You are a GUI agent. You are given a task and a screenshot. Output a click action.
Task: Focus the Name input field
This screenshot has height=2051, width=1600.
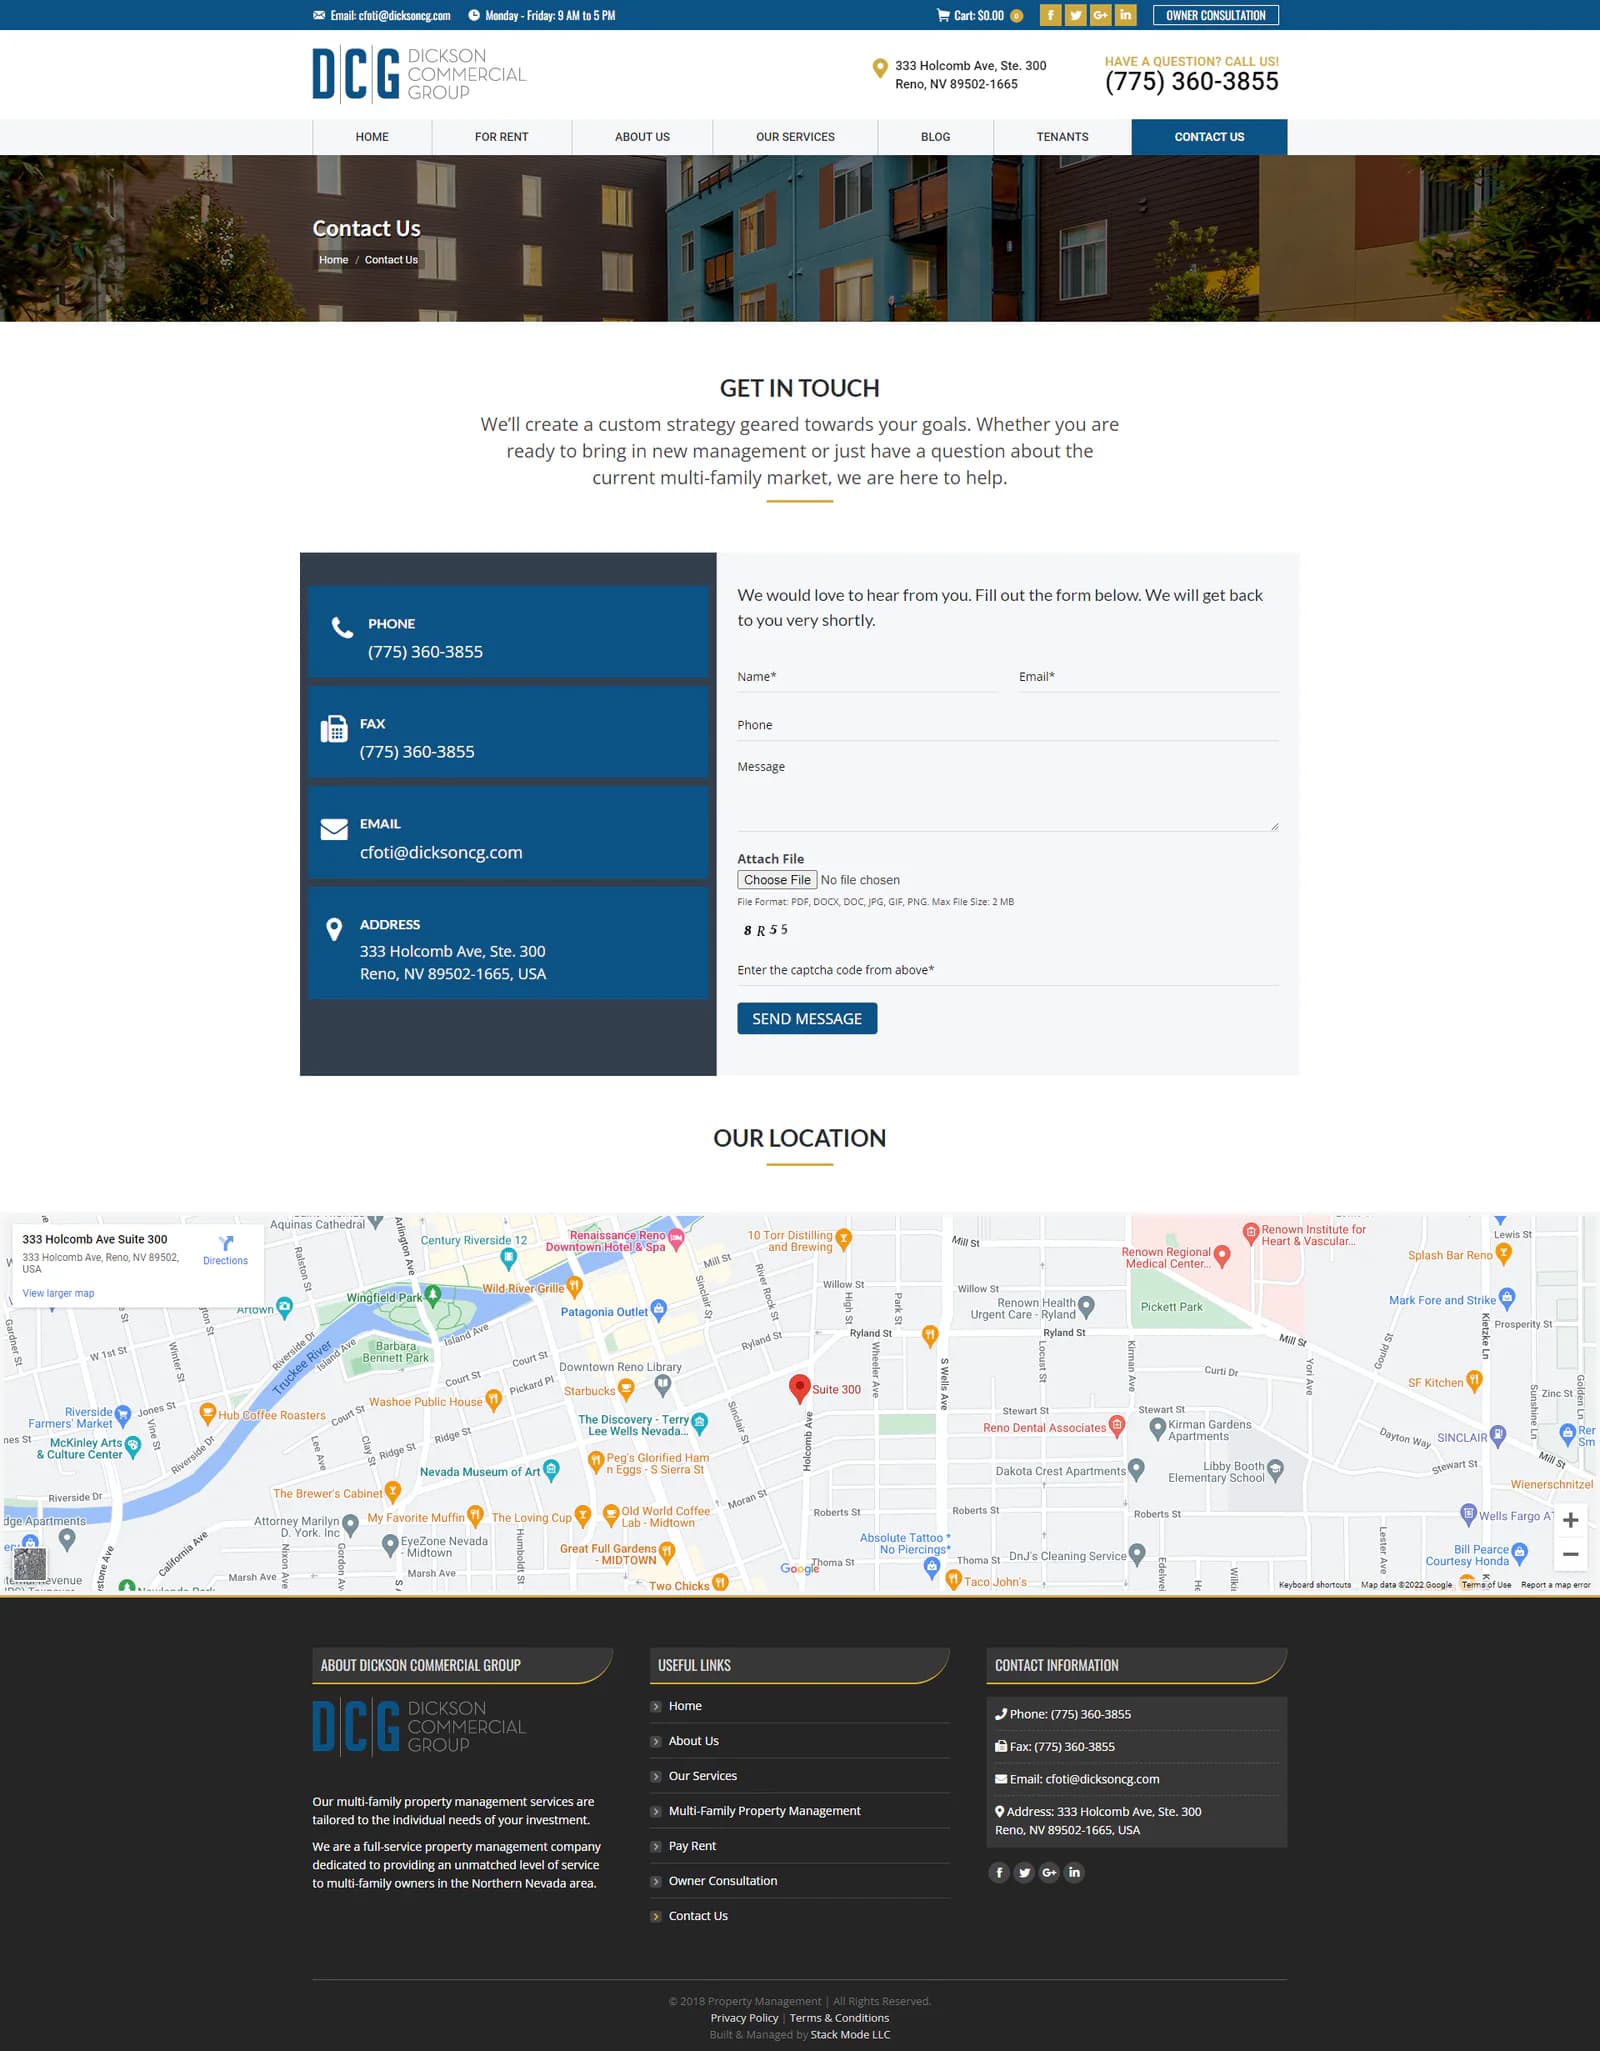(867, 677)
